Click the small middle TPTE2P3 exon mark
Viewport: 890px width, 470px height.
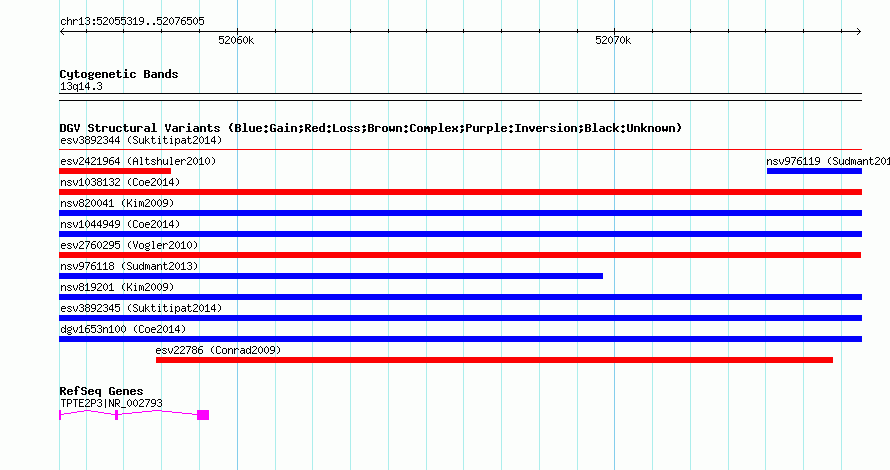[x=116, y=415]
